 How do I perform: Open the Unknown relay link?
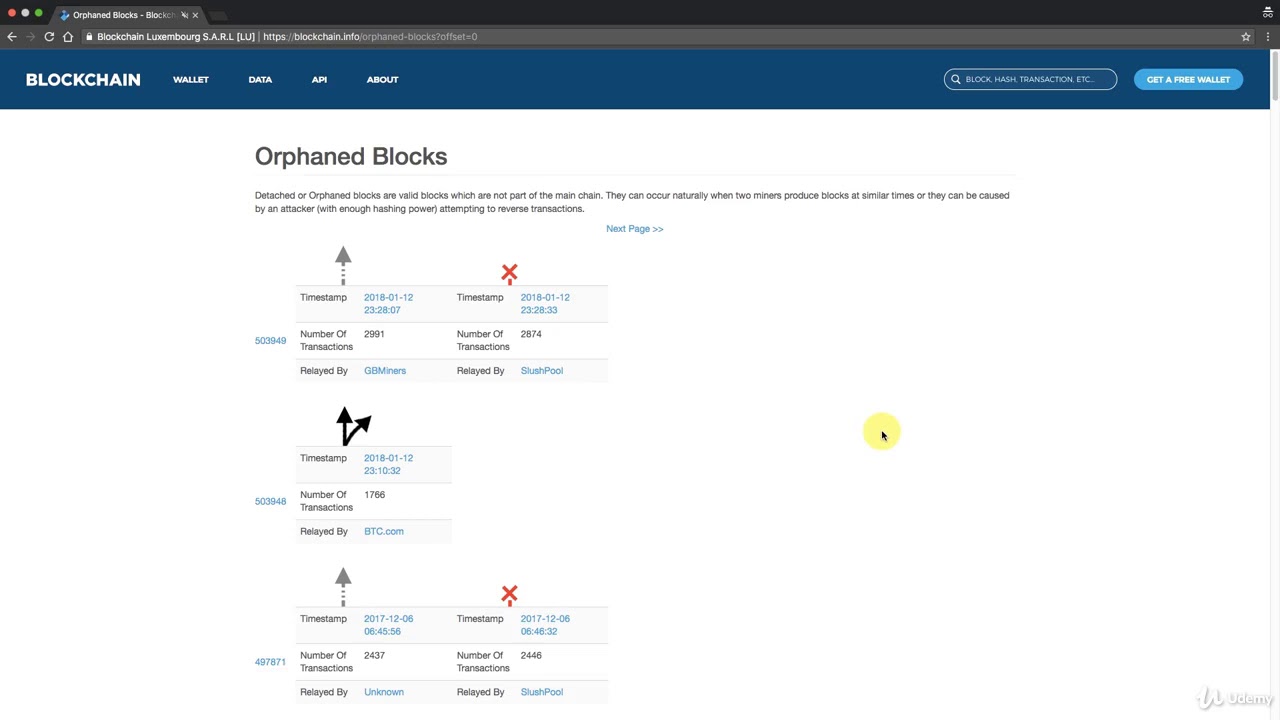(384, 692)
